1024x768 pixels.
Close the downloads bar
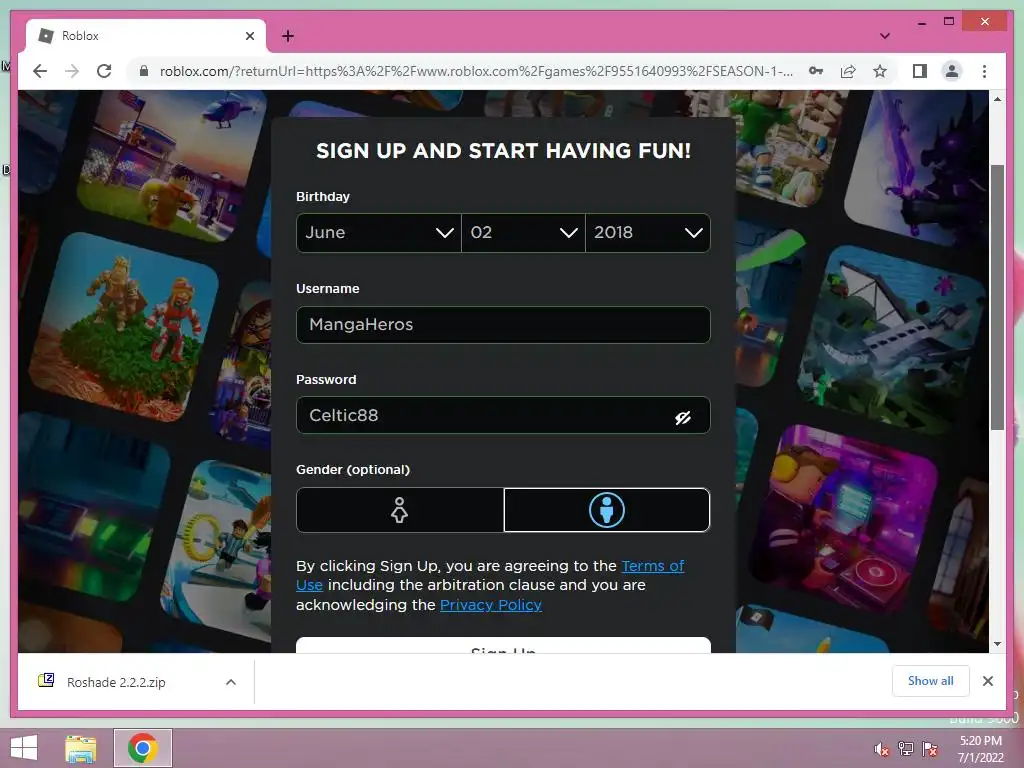click(x=988, y=681)
